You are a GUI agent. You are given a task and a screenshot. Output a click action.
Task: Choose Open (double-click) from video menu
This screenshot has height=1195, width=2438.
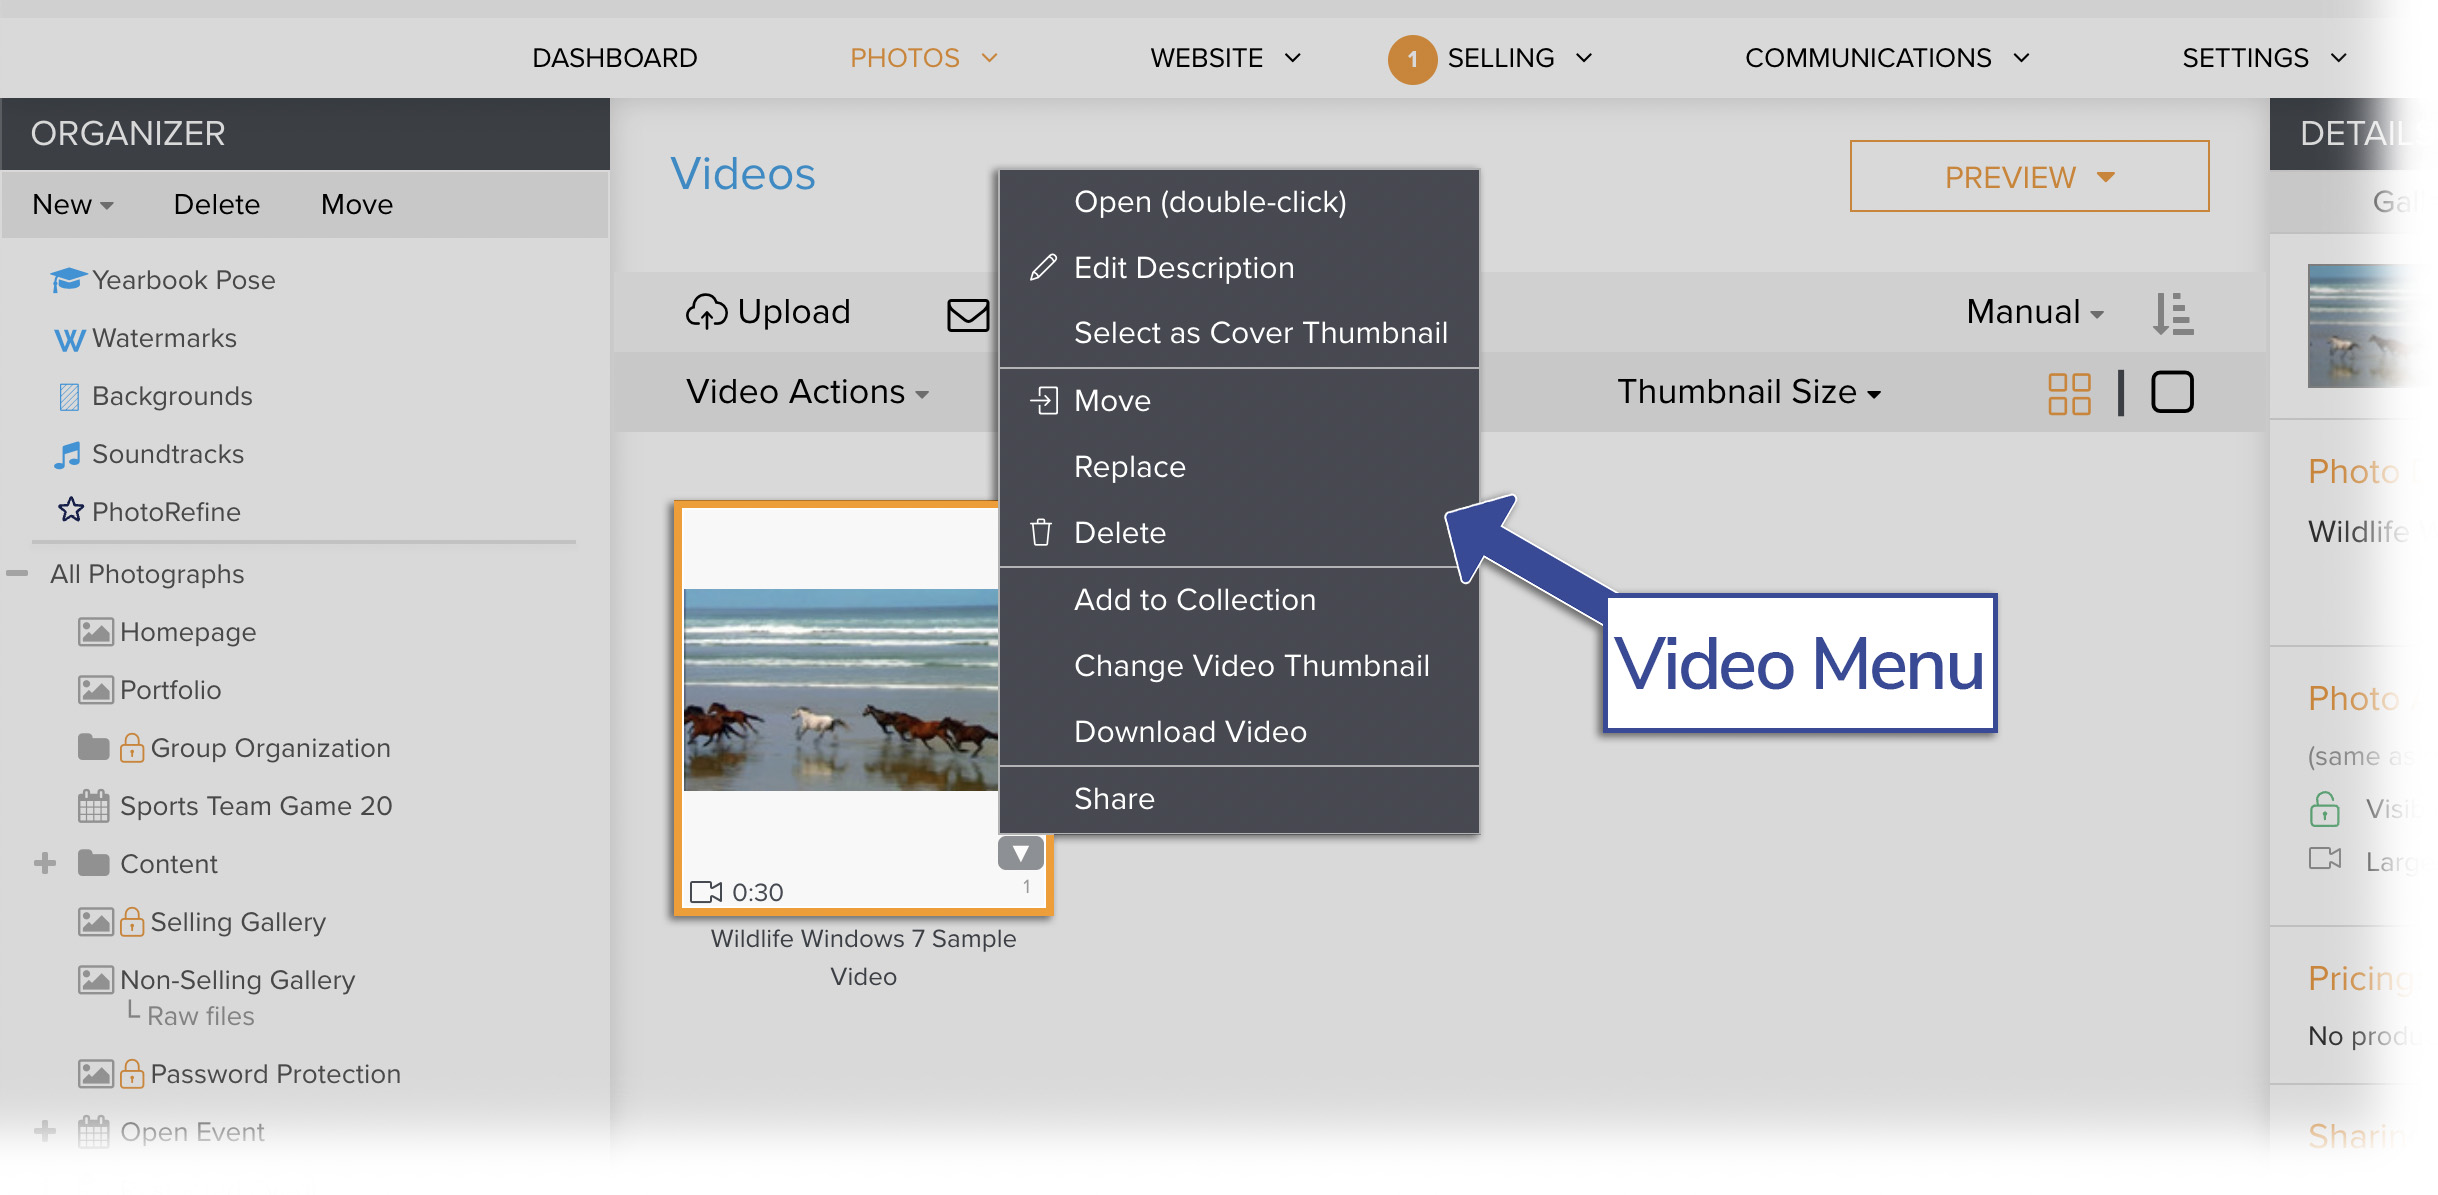(1239, 202)
